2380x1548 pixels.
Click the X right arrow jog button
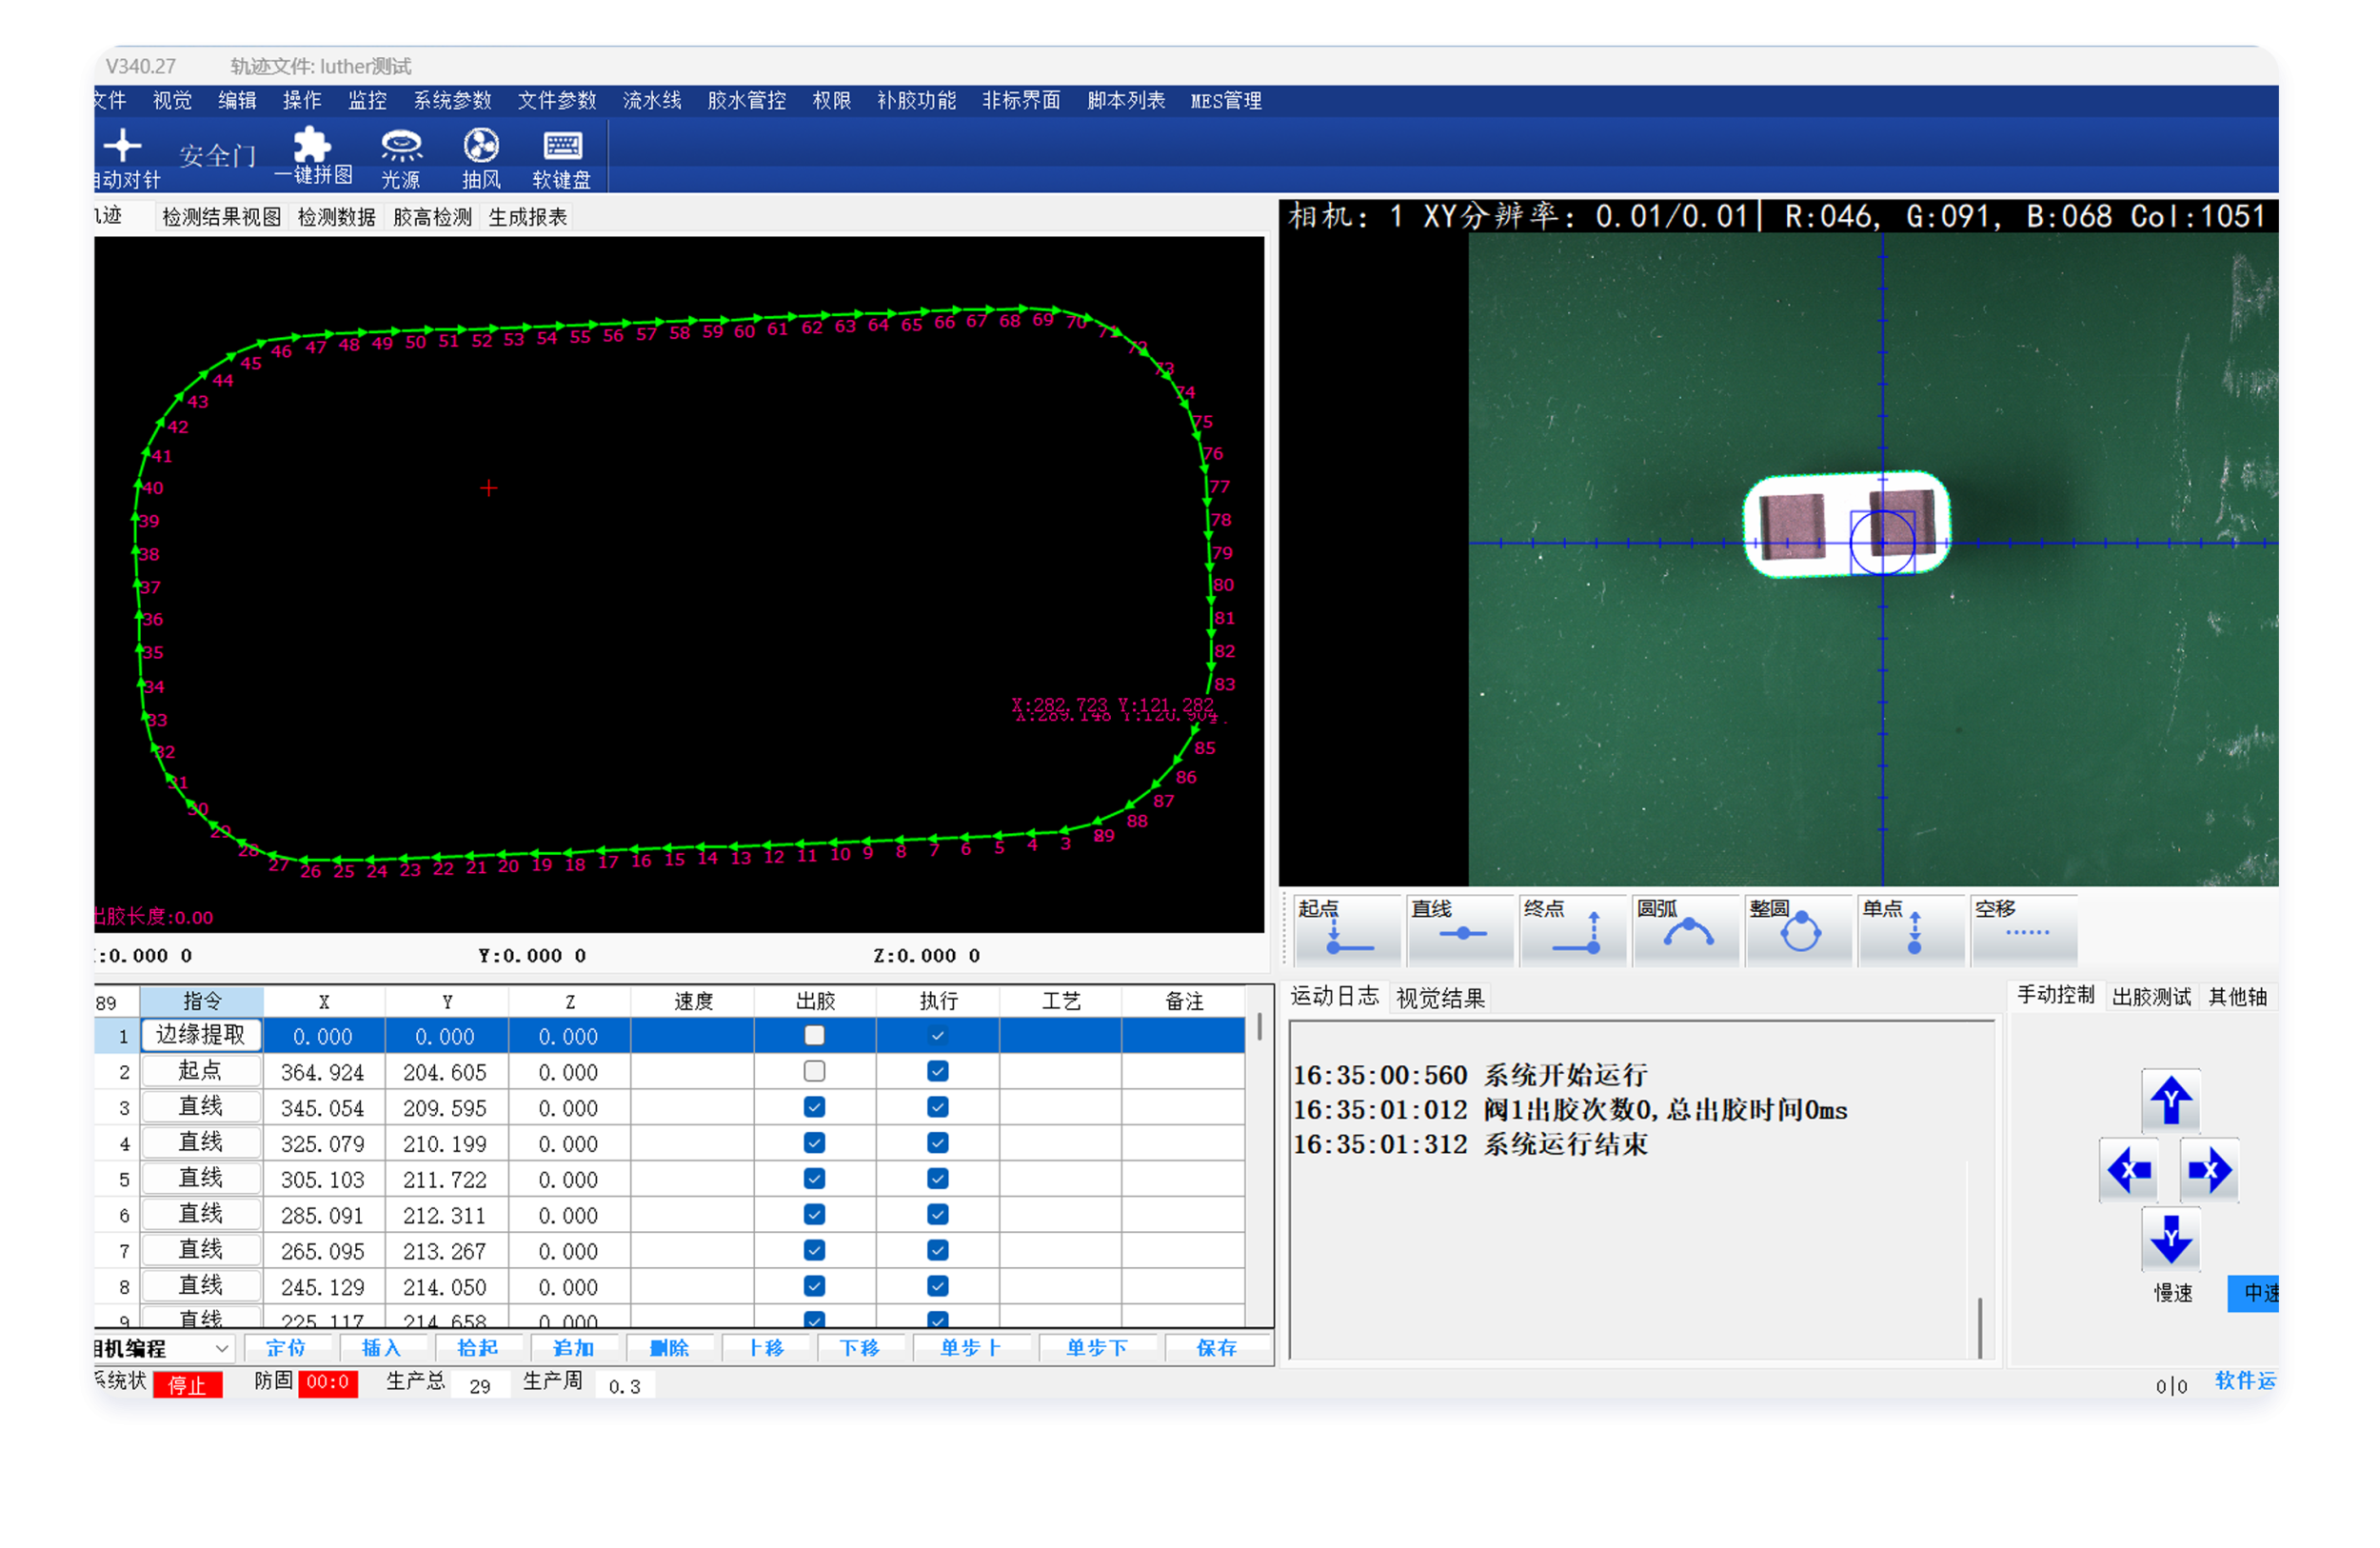click(x=2209, y=1169)
